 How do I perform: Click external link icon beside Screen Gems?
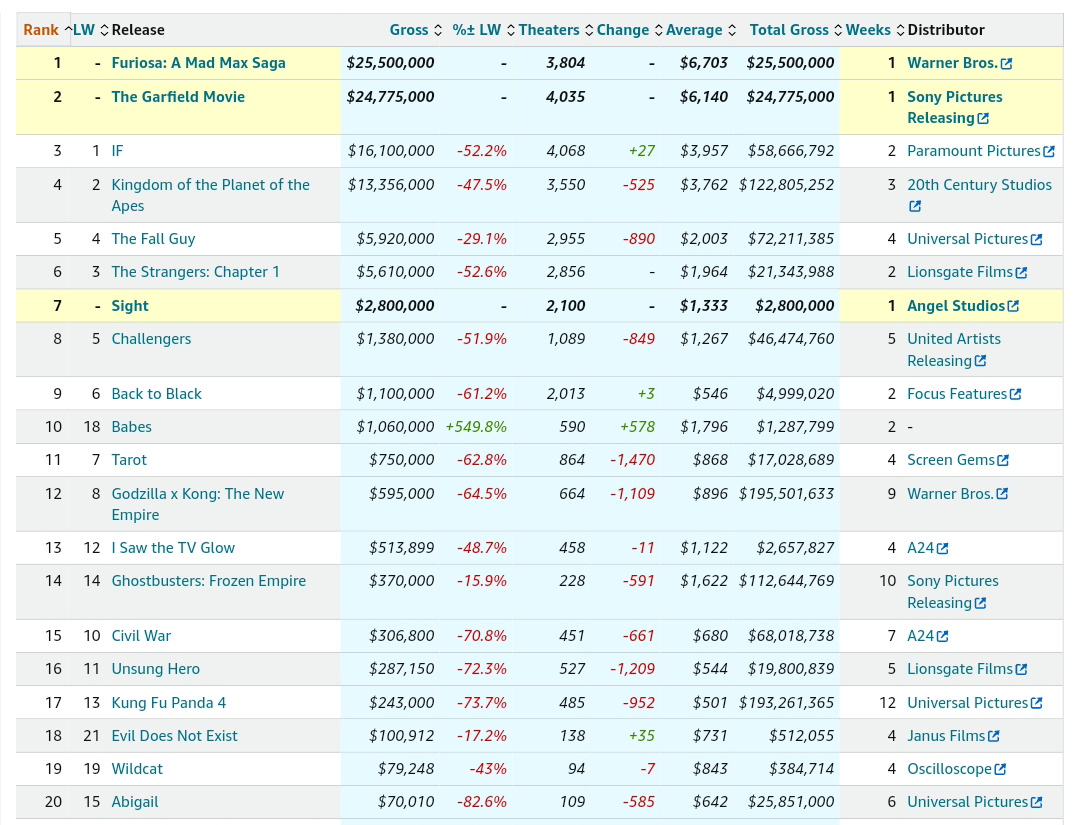1003,460
